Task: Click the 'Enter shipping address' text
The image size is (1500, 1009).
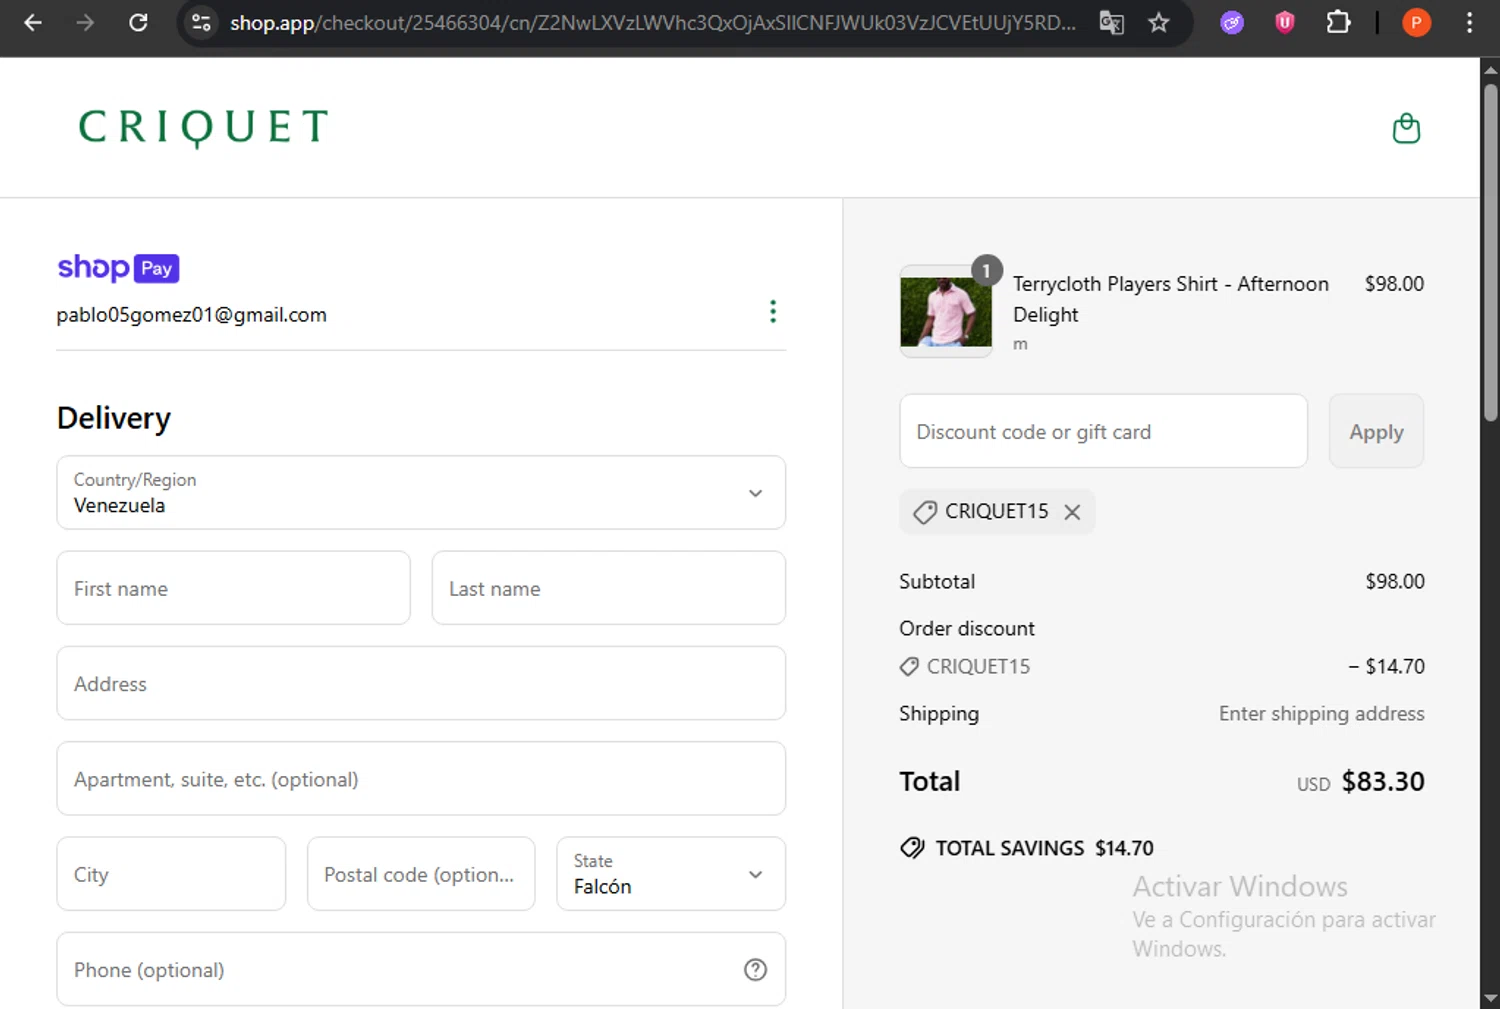Action: [1321, 713]
